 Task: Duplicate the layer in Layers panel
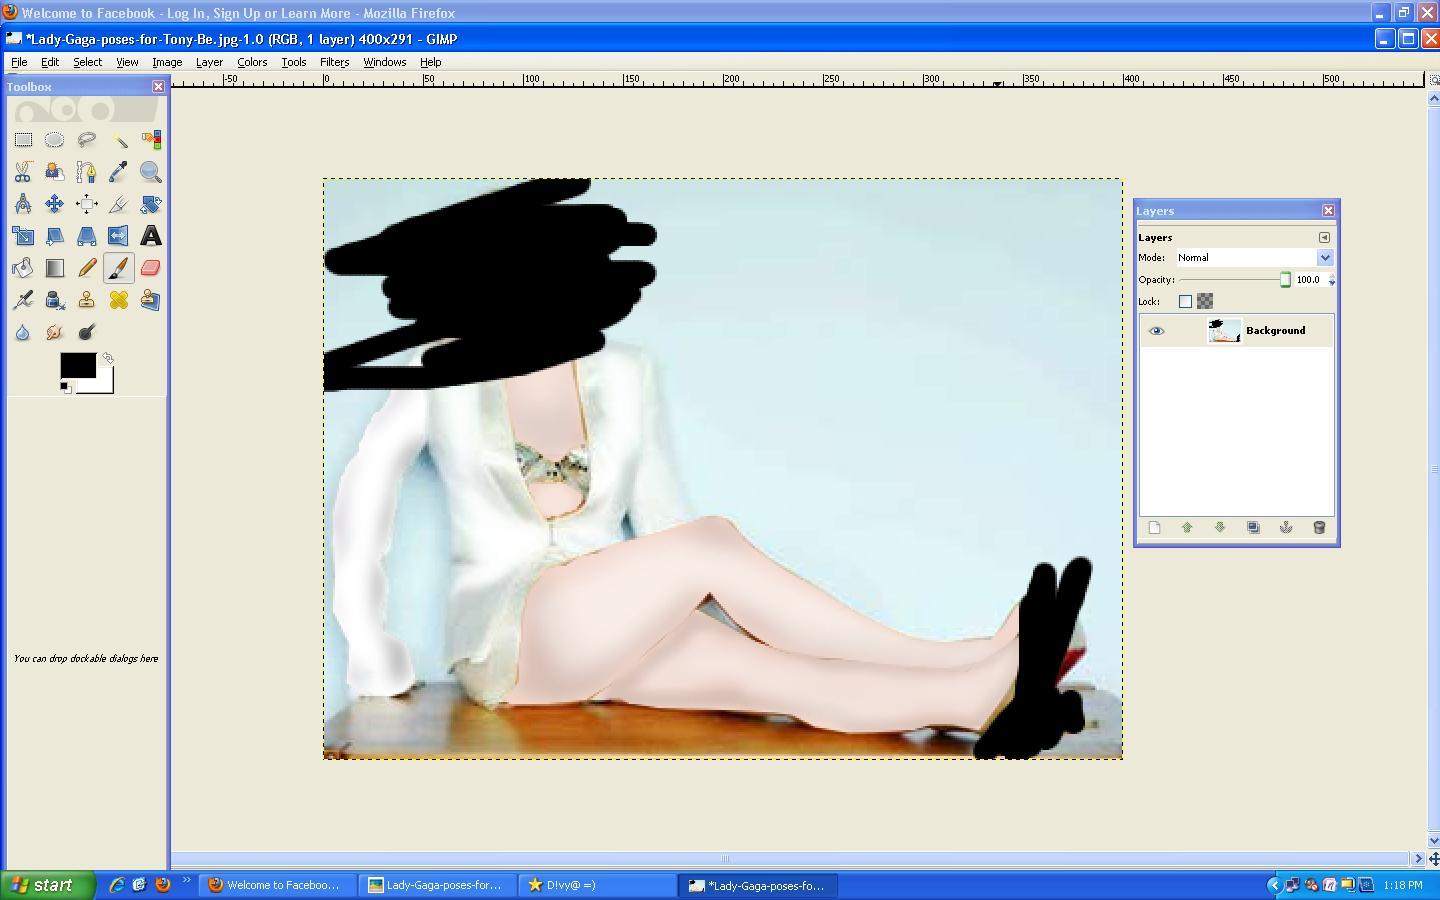(1253, 528)
